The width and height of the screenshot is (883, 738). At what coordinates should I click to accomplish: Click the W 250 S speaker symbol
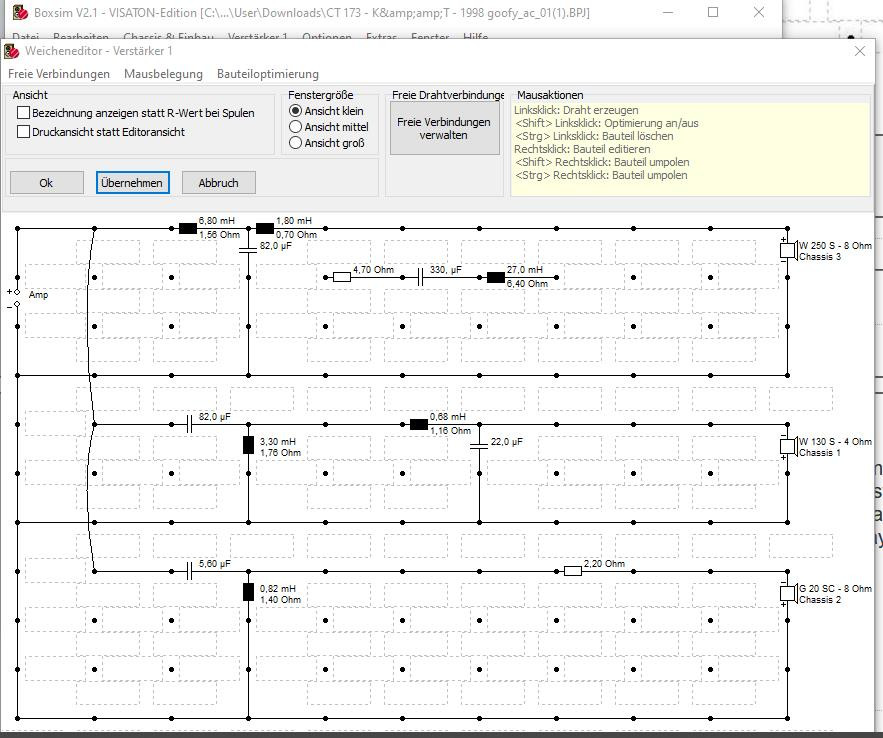pyautogui.click(x=788, y=250)
